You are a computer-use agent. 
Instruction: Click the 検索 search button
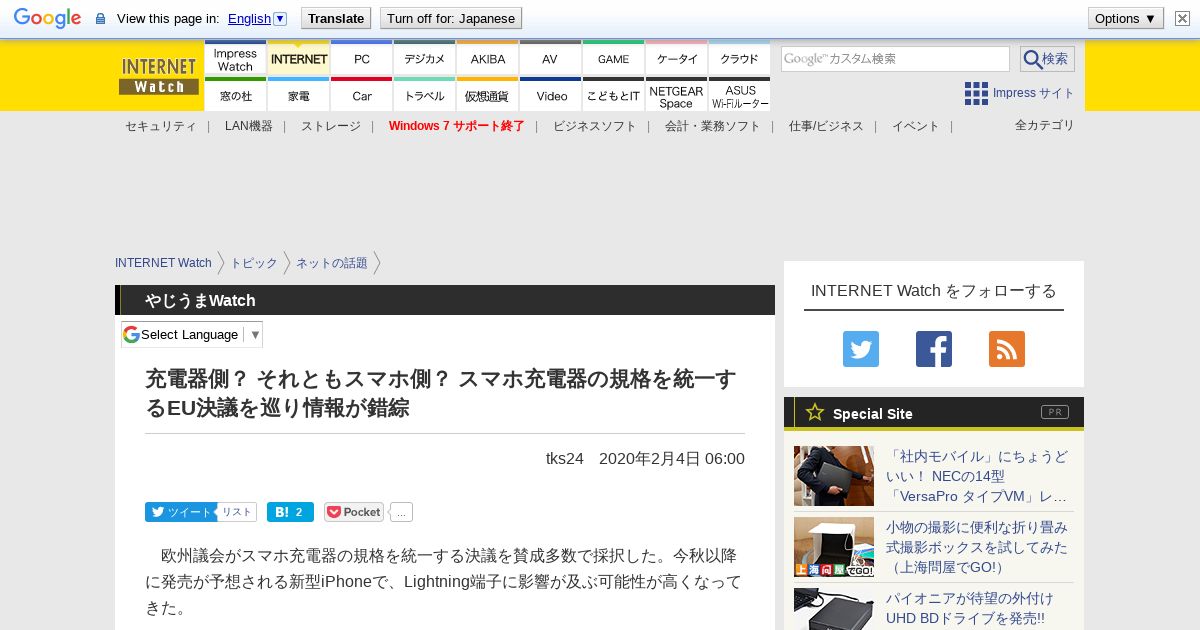[x=1047, y=59]
